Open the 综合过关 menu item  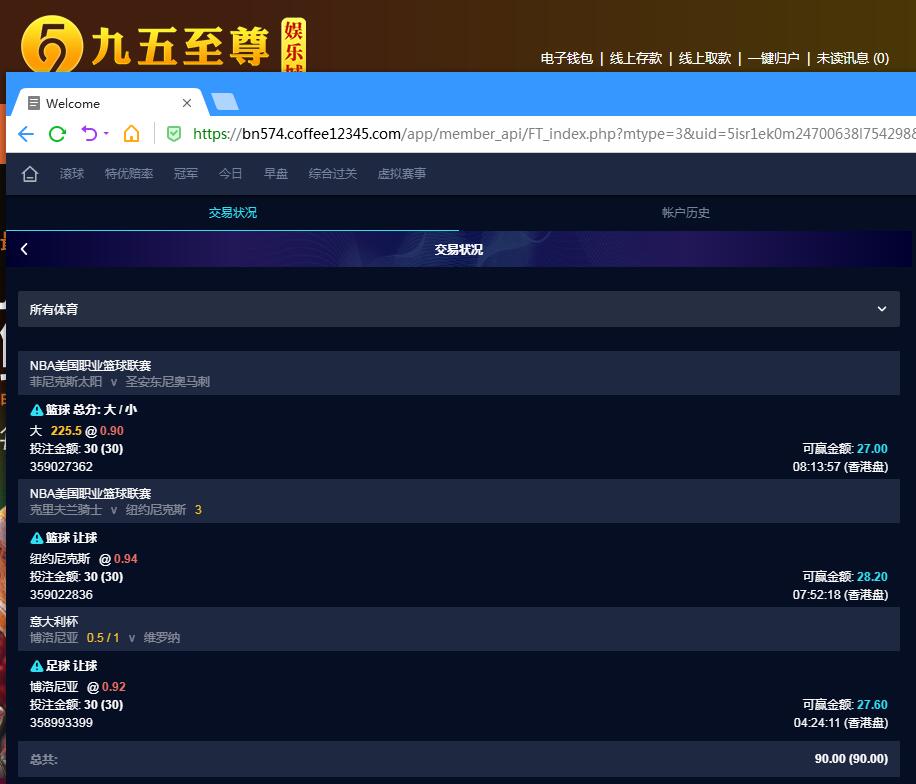click(333, 174)
